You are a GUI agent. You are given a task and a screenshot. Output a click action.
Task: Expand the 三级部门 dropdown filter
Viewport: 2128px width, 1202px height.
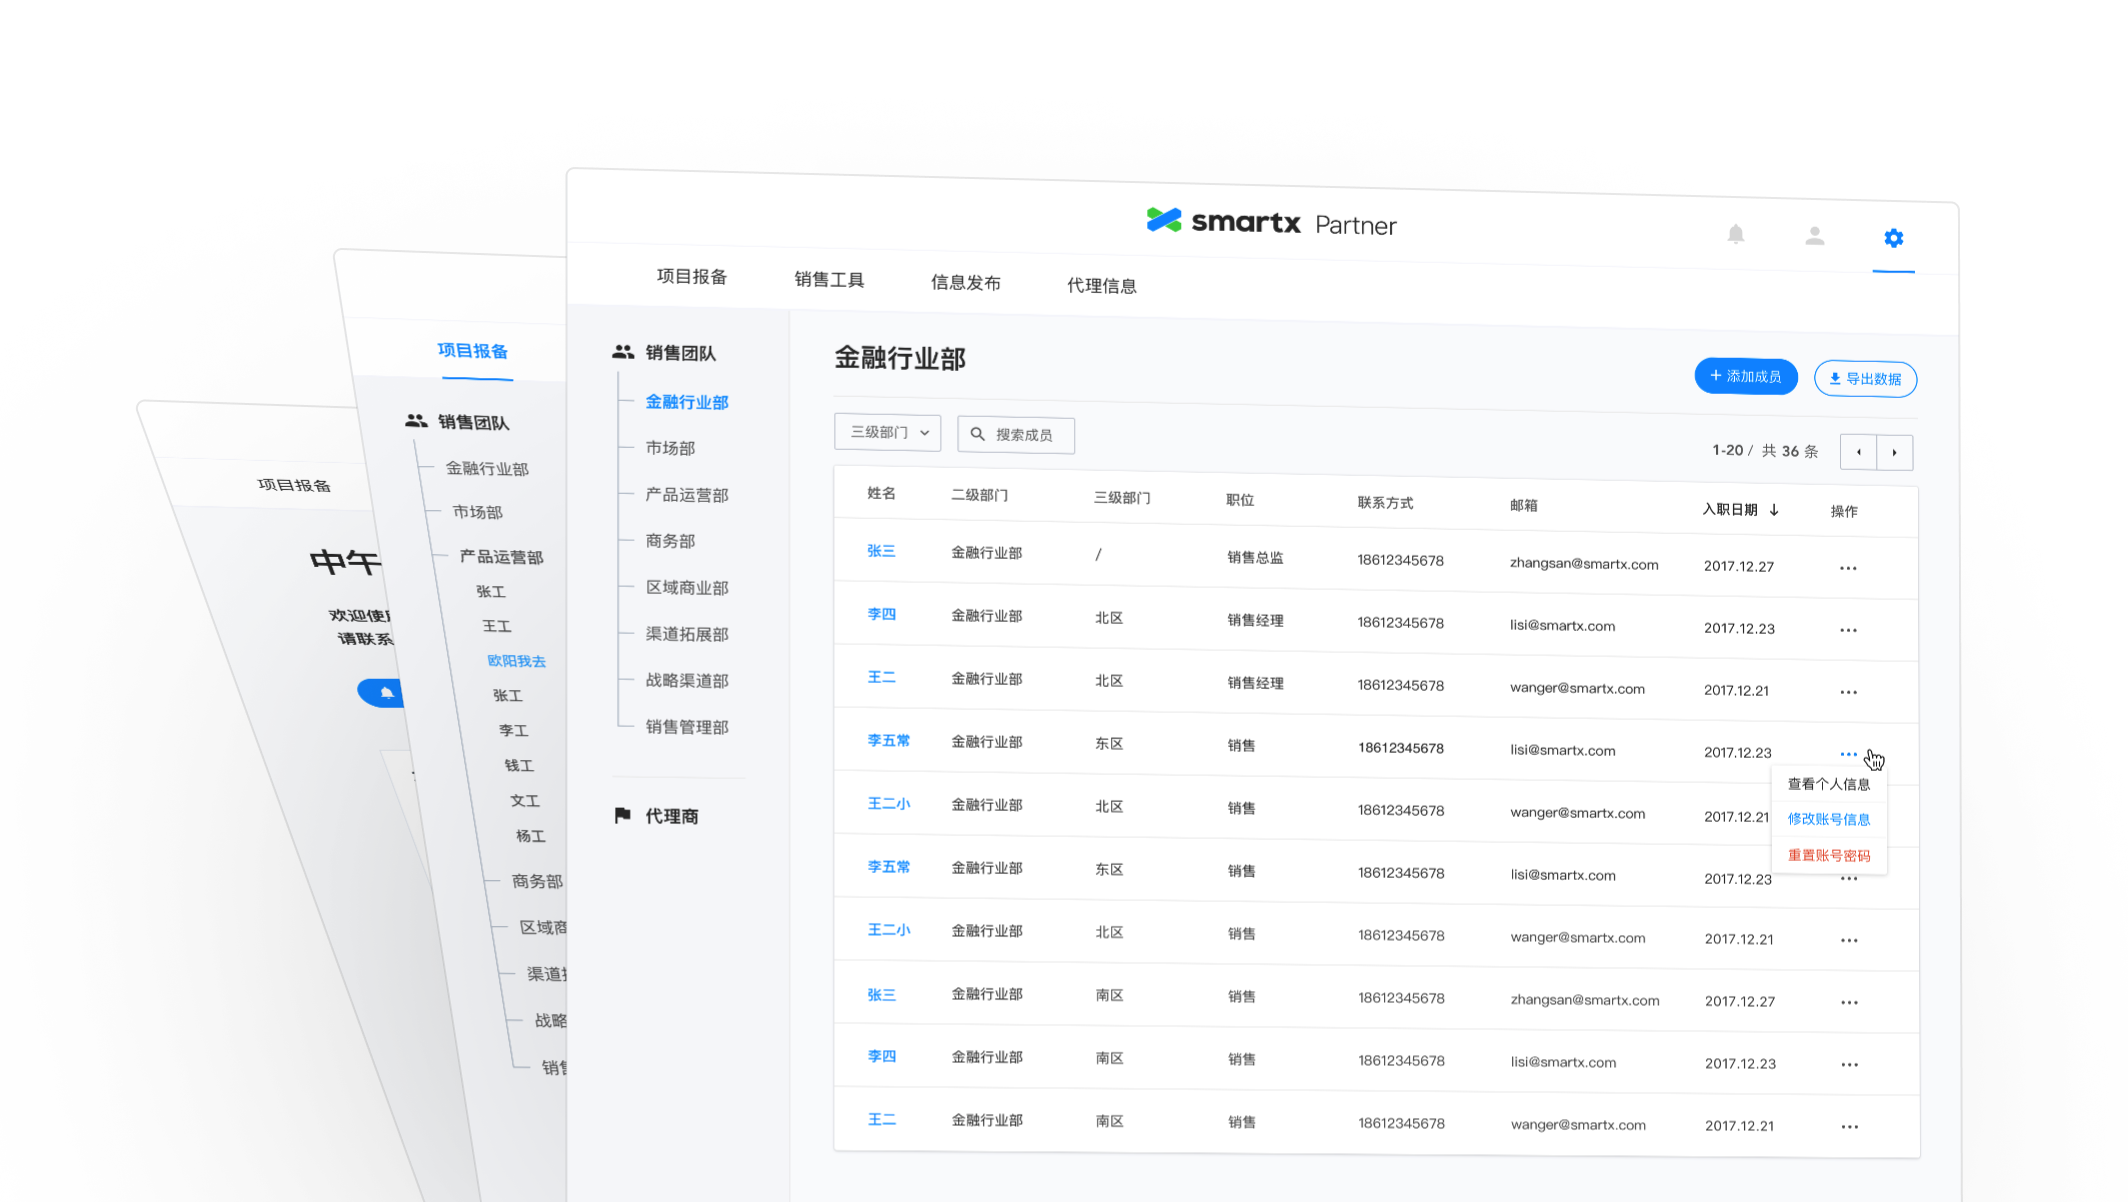coord(888,432)
